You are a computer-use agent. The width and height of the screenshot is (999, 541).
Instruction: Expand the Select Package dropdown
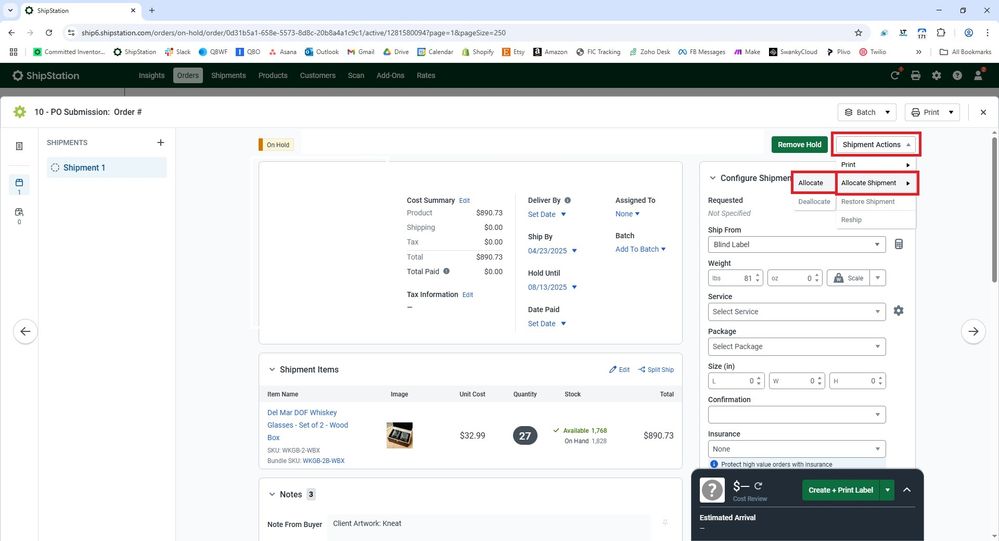(x=796, y=346)
